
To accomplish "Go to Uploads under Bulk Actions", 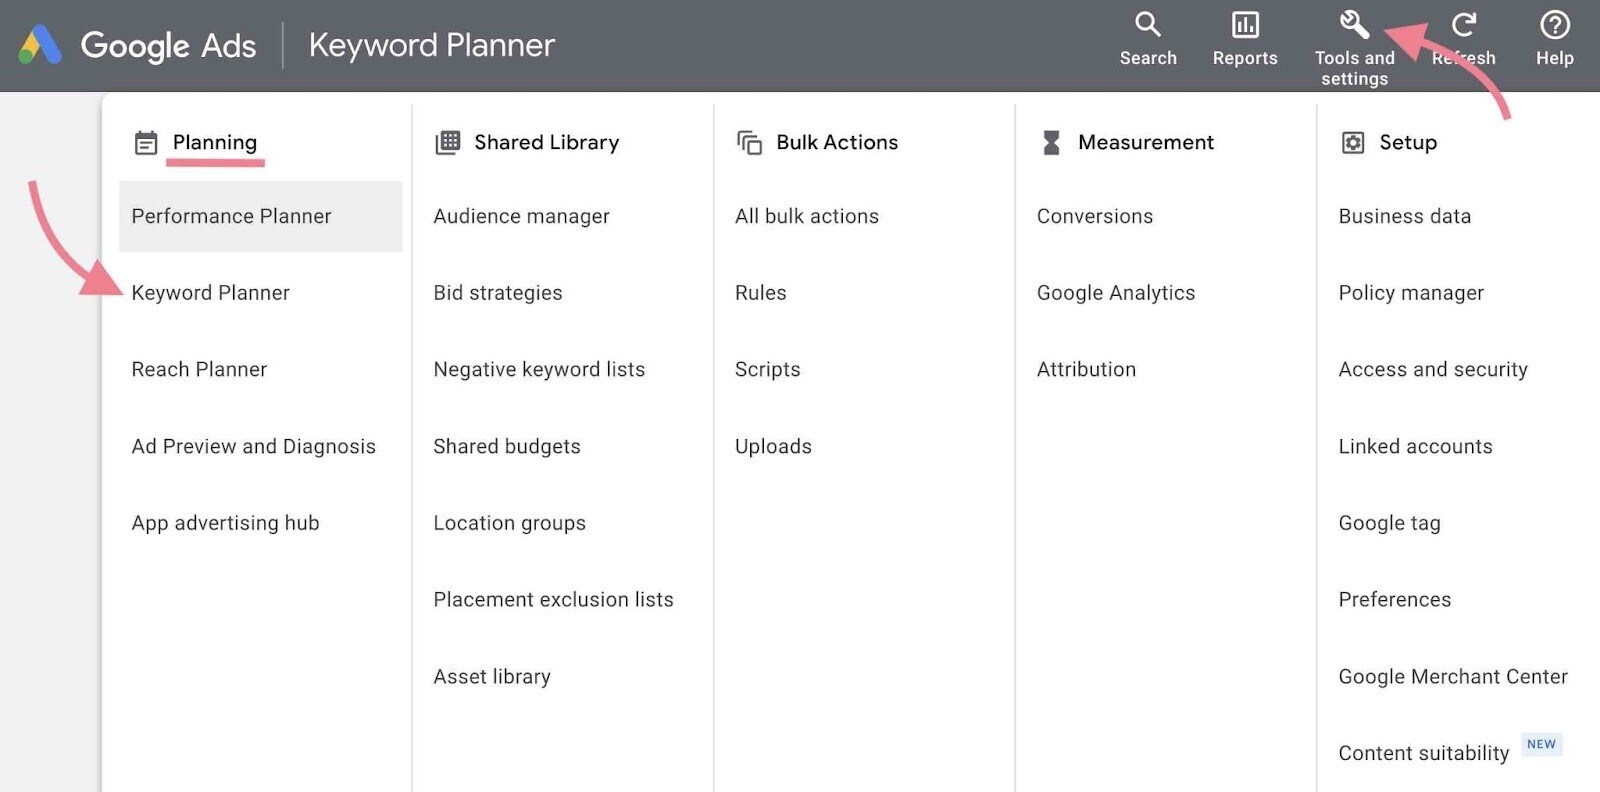I will pyautogui.click(x=773, y=446).
